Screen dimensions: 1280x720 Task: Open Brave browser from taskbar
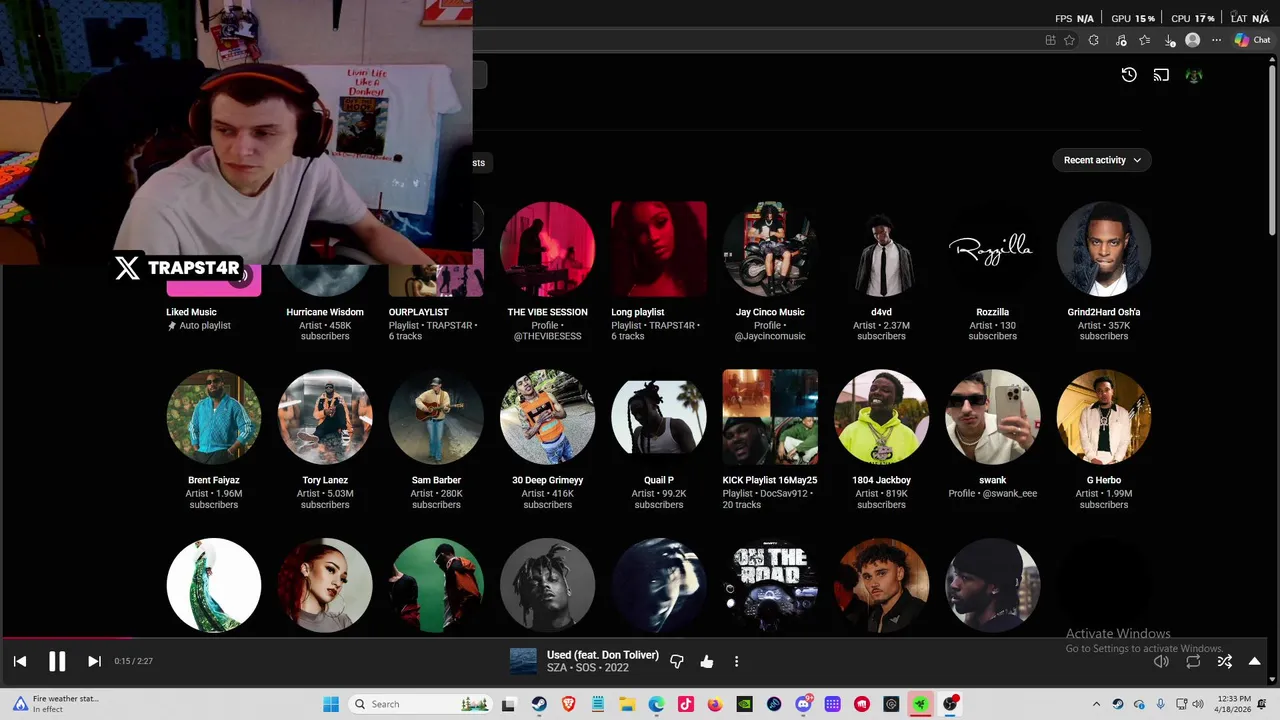pyautogui.click(x=568, y=704)
